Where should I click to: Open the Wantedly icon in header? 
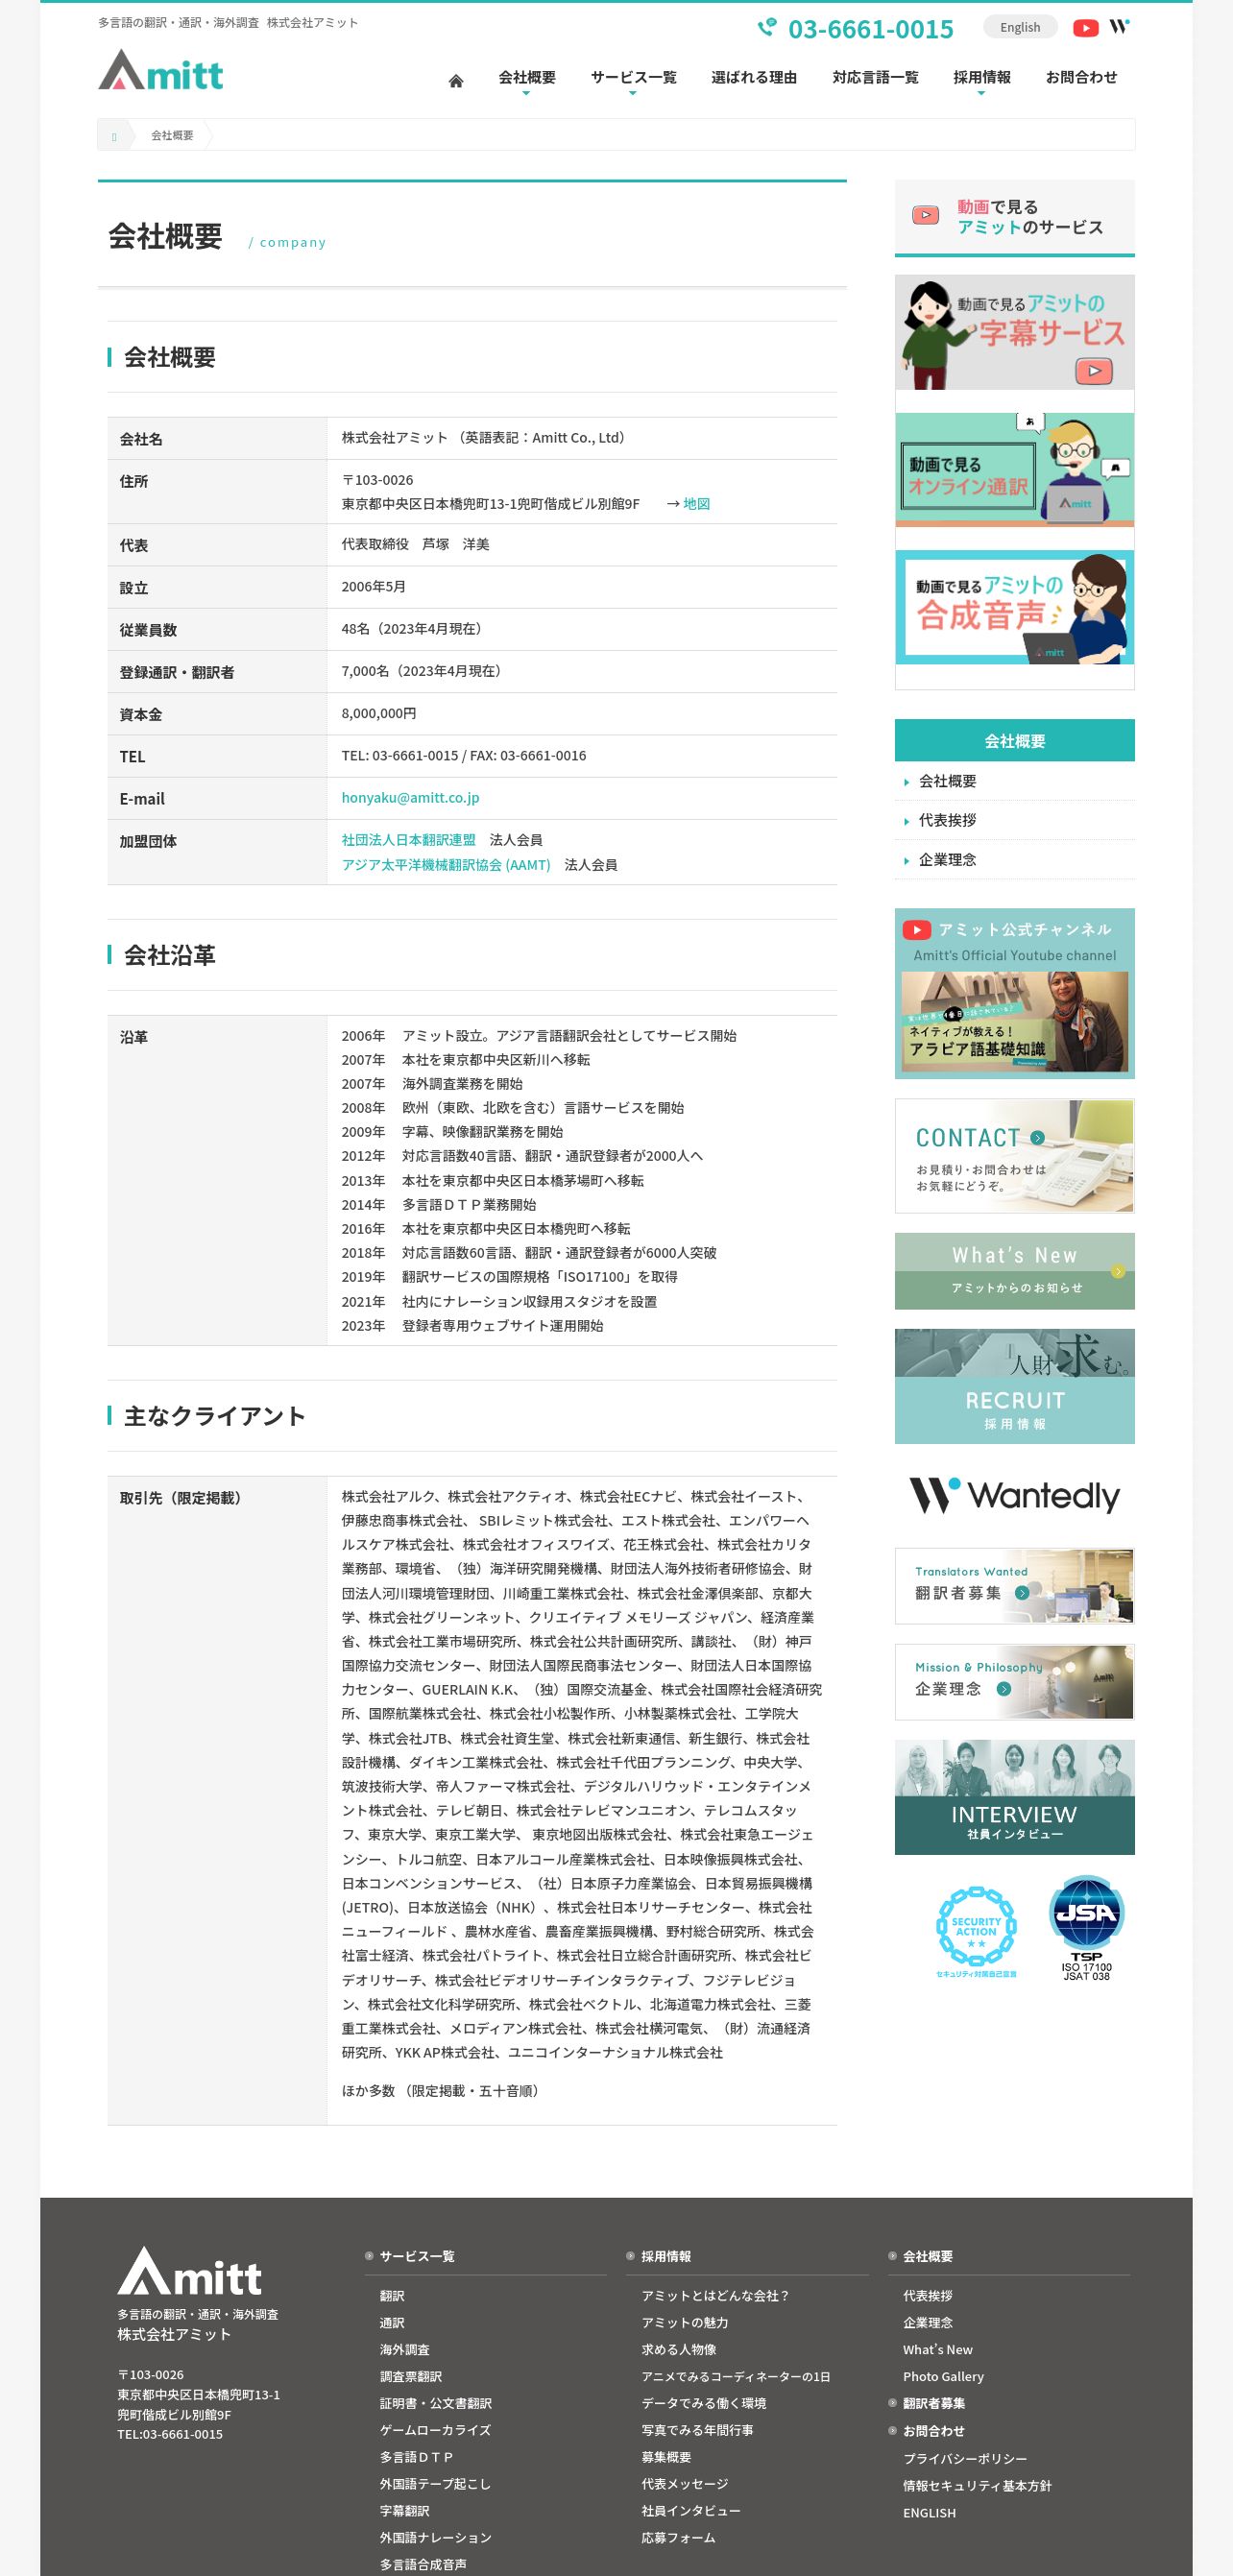[1119, 27]
